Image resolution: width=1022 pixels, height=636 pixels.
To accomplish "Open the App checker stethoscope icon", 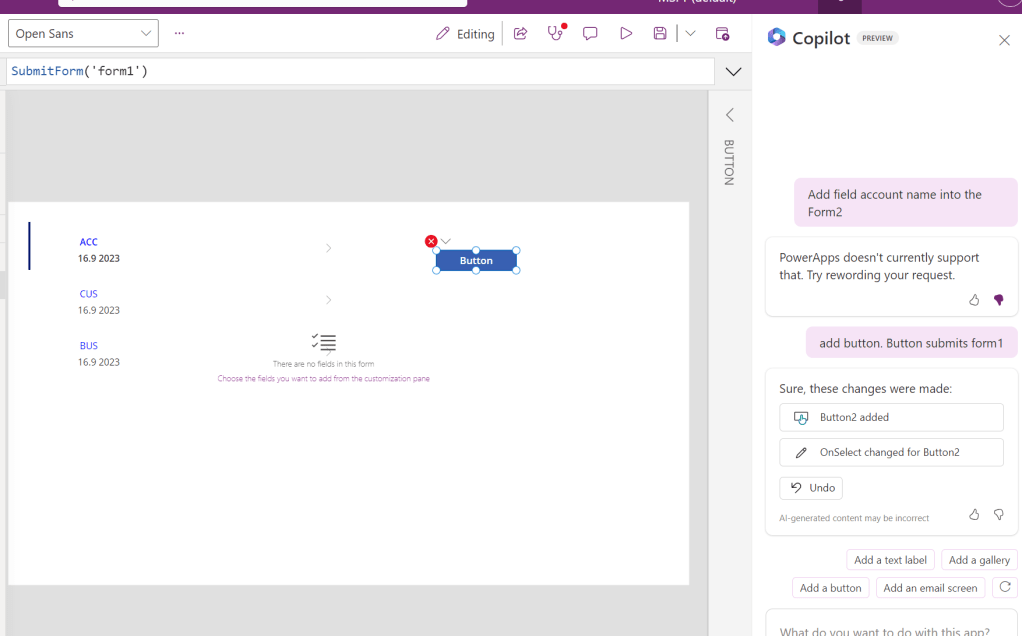I will click(x=555, y=34).
